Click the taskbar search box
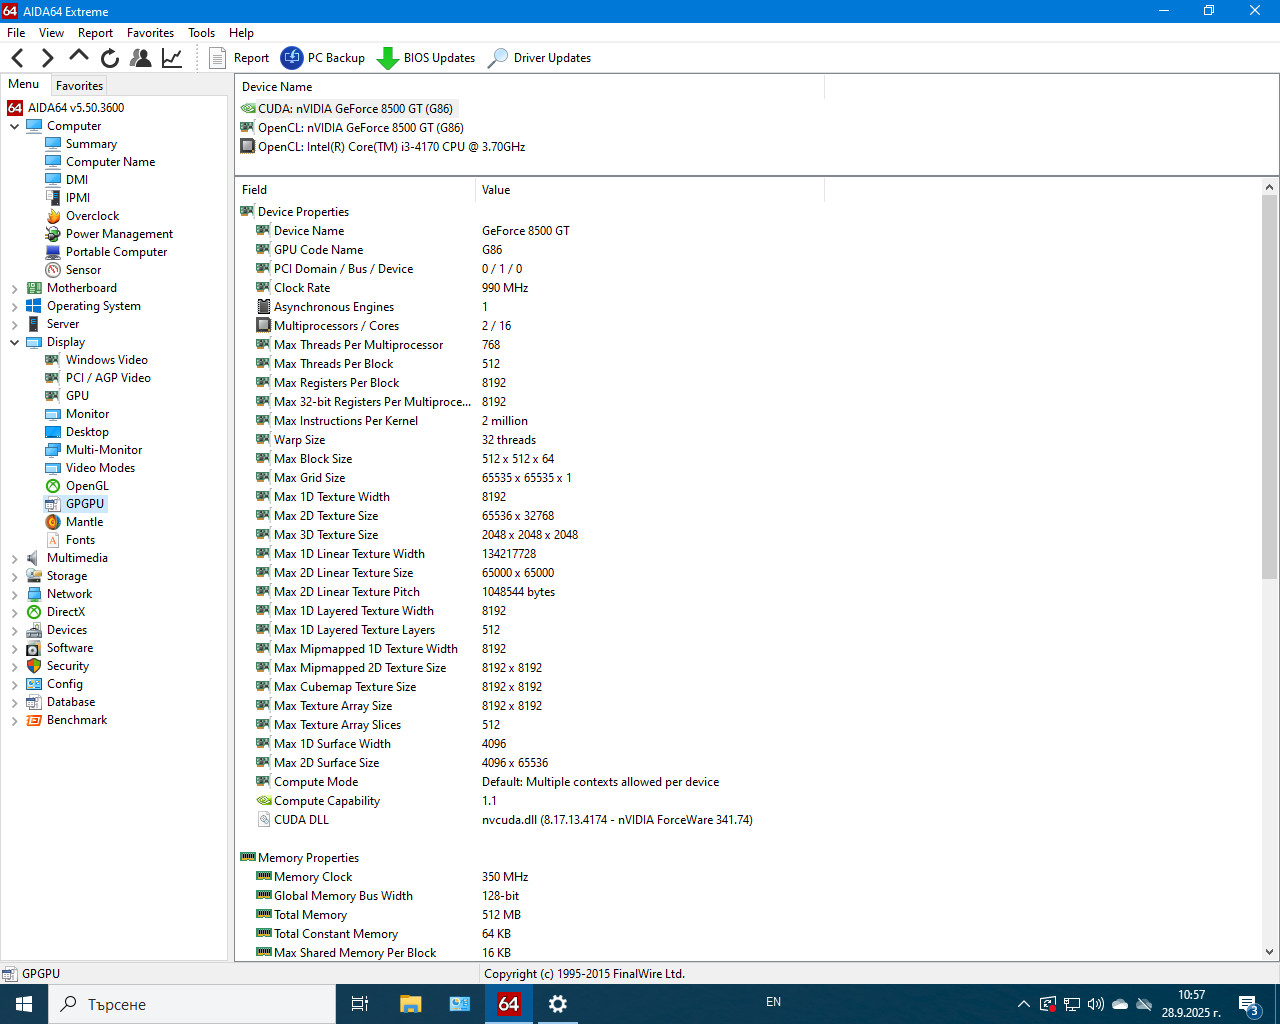Image resolution: width=1280 pixels, height=1024 pixels. (x=191, y=1004)
